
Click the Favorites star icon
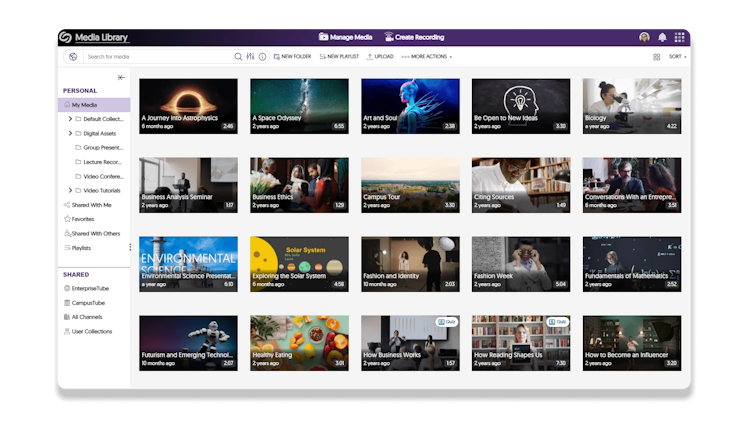(67, 219)
